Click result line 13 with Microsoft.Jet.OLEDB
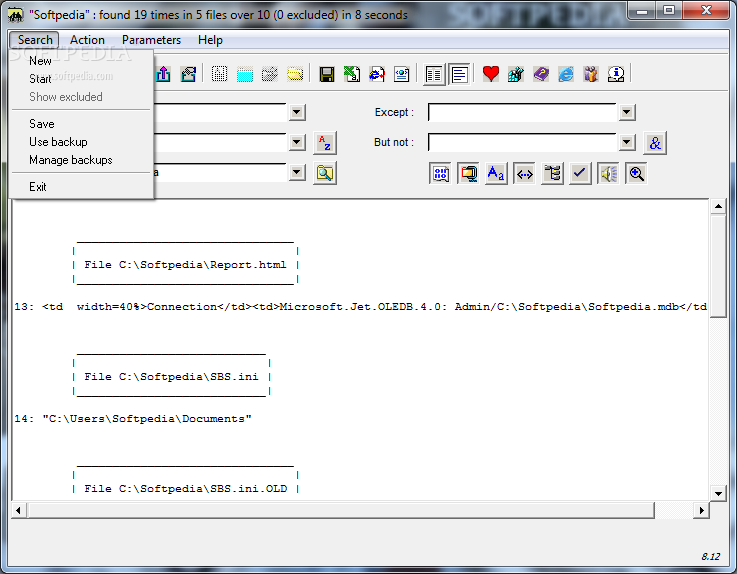This screenshot has width=737, height=574. tap(361, 307)
